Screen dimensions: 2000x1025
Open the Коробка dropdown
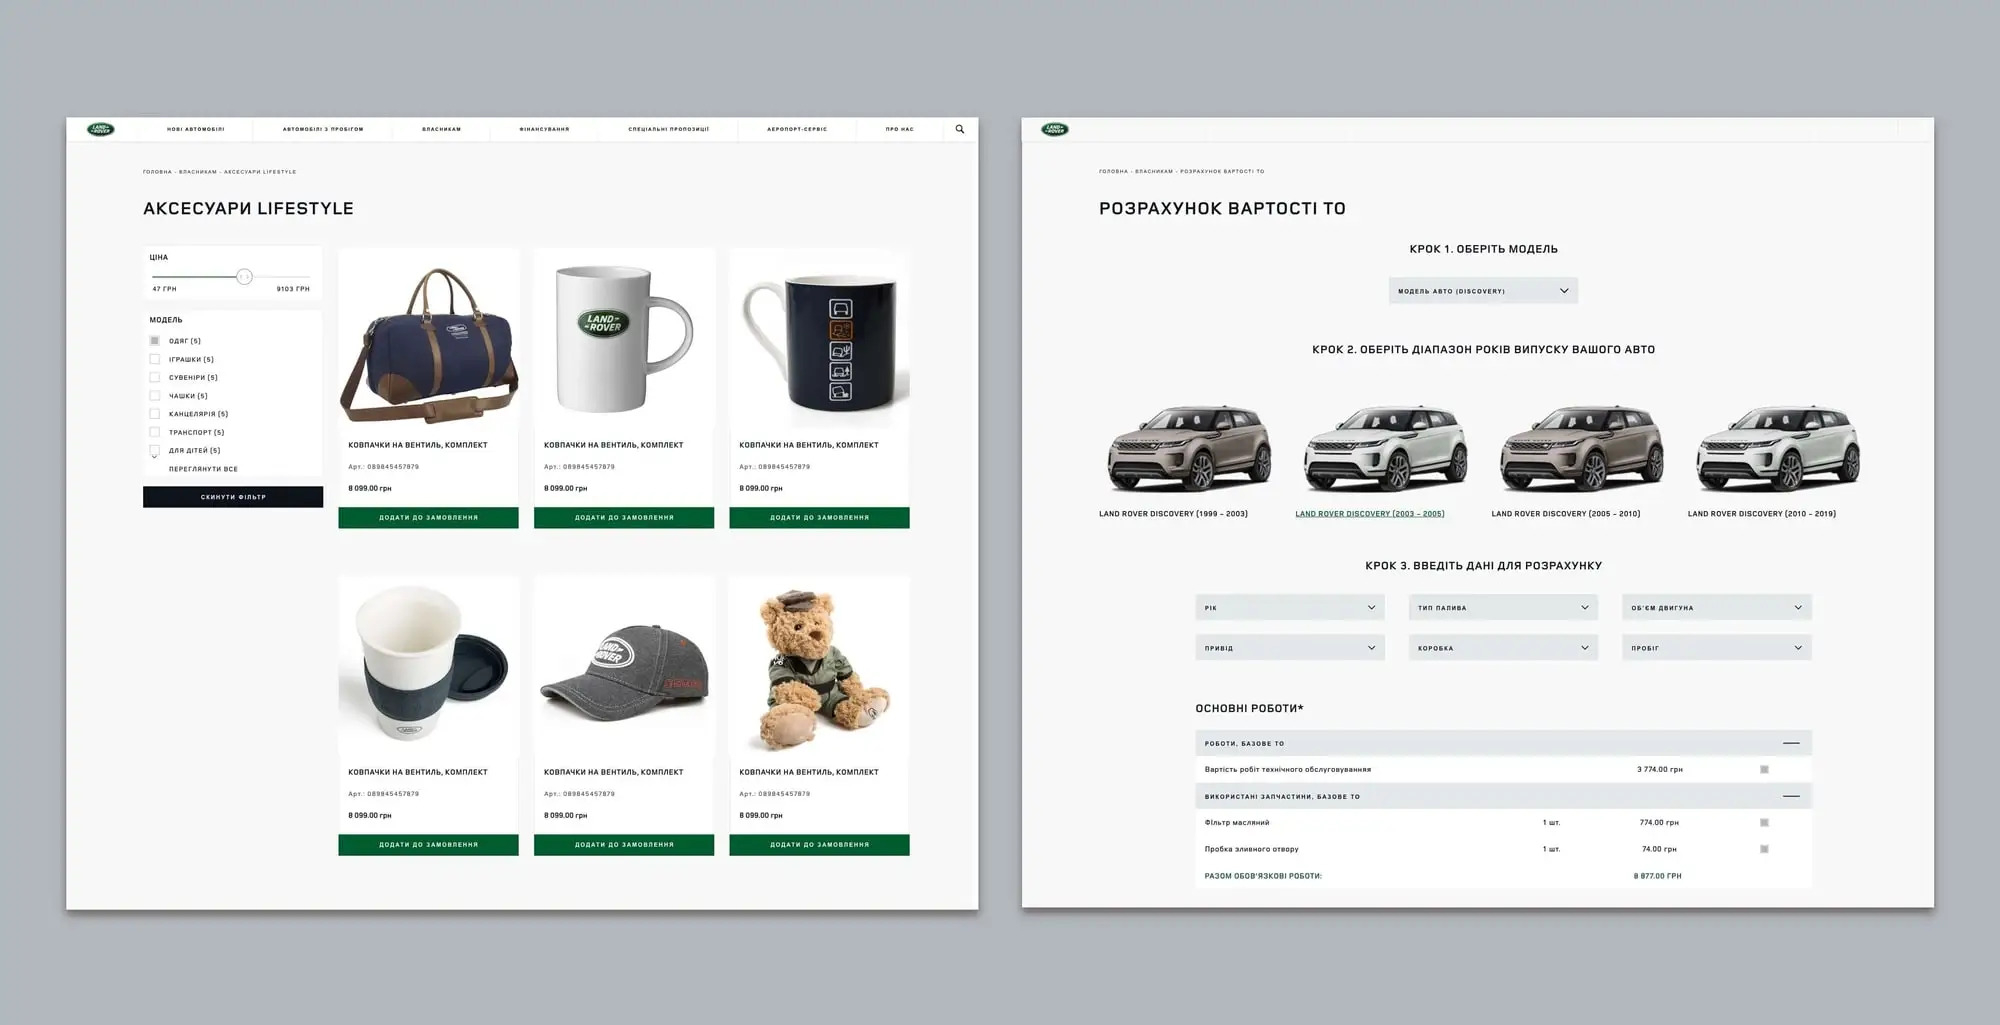pos(1503,648)
